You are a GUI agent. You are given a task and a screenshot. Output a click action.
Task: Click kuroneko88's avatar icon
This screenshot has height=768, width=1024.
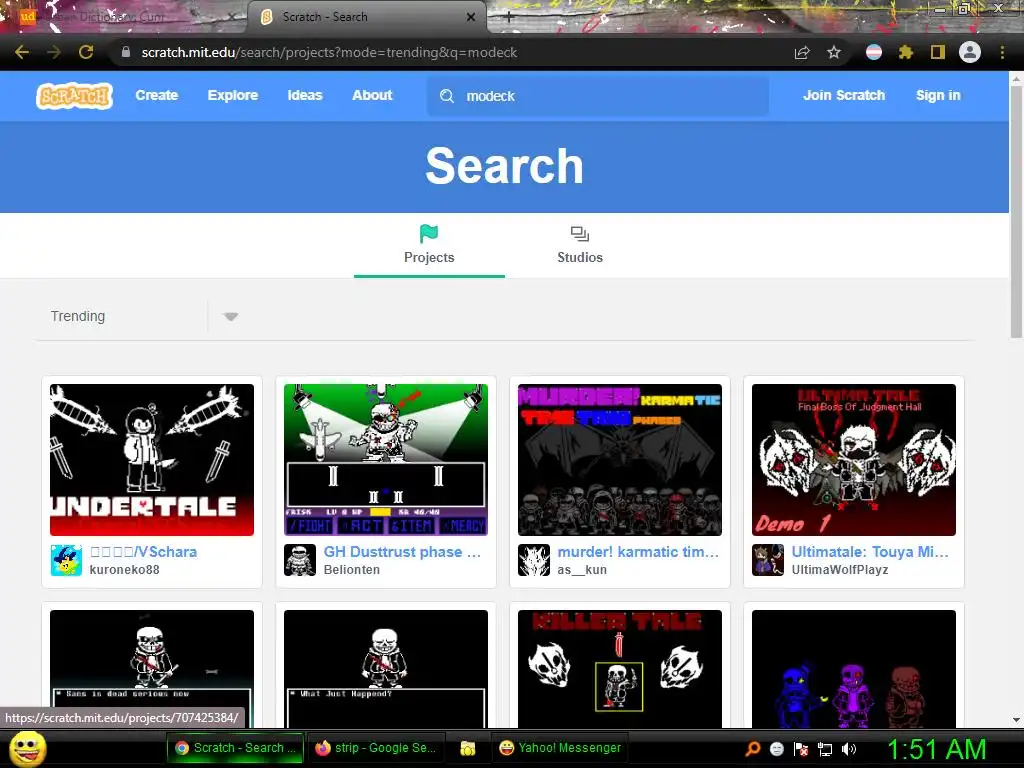click(67, 560)
